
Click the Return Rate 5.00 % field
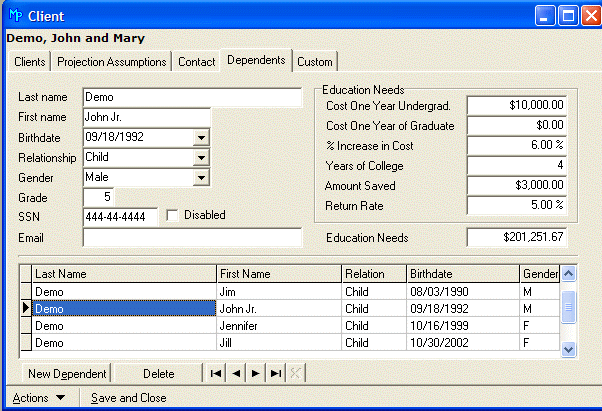coord(517,205)
